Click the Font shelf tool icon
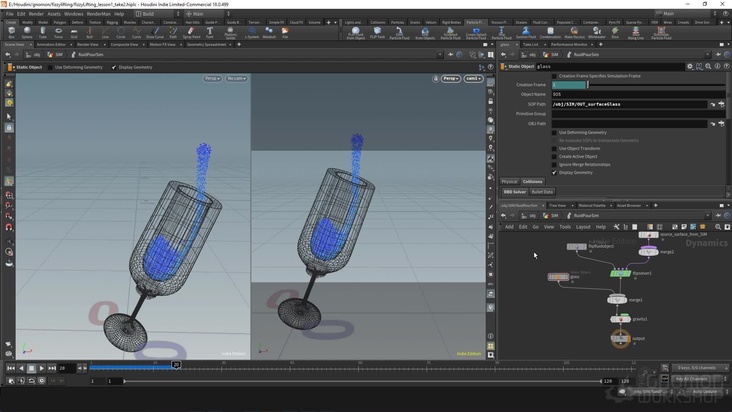 pyautogui.click(x=210, y=31)
